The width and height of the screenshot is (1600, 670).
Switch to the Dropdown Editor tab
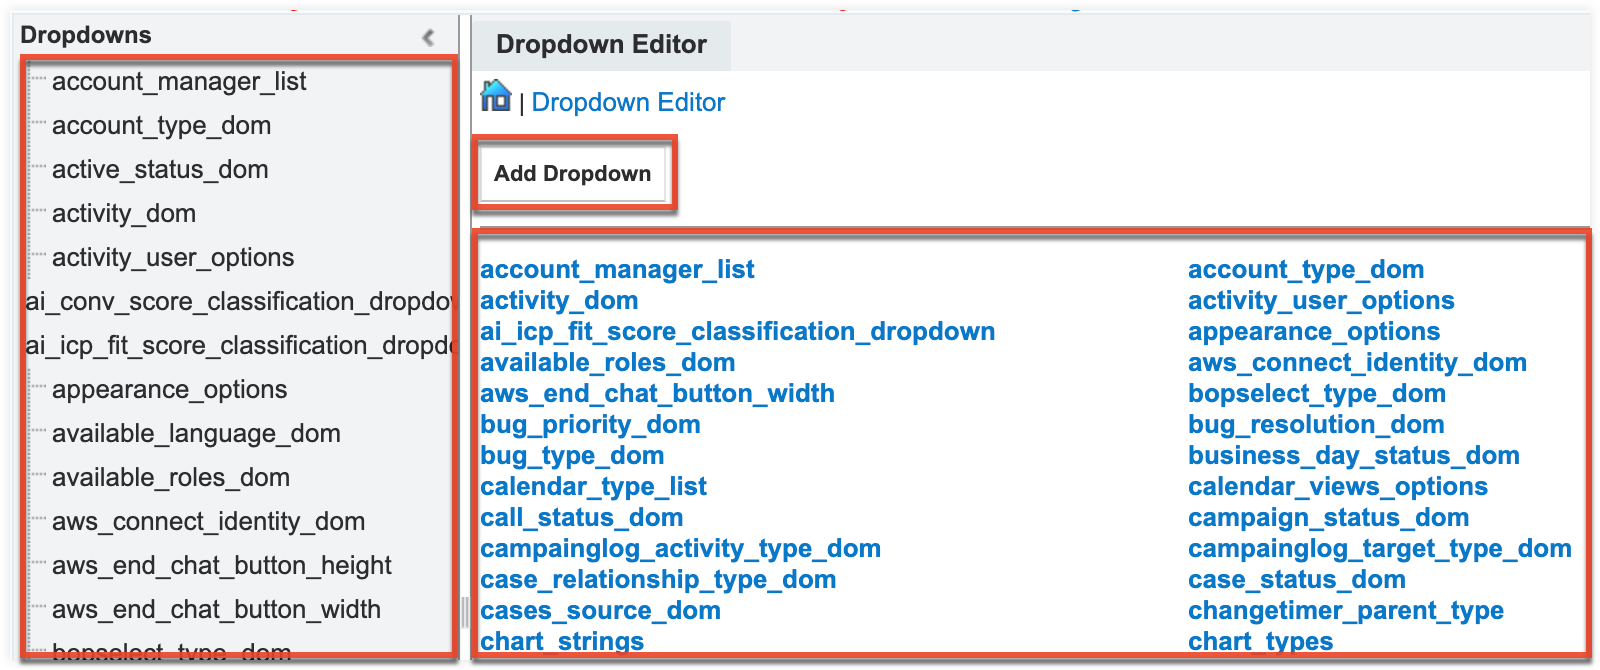pyautogui.click(x=601, y=45)
